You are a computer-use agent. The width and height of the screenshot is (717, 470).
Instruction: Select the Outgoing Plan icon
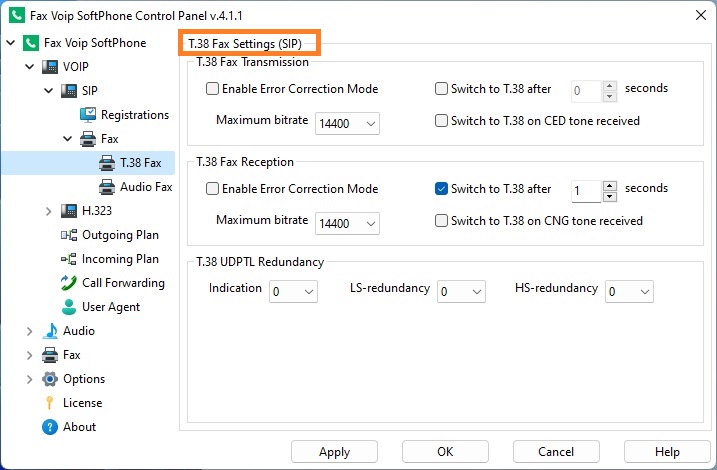[x=69, y=235]
